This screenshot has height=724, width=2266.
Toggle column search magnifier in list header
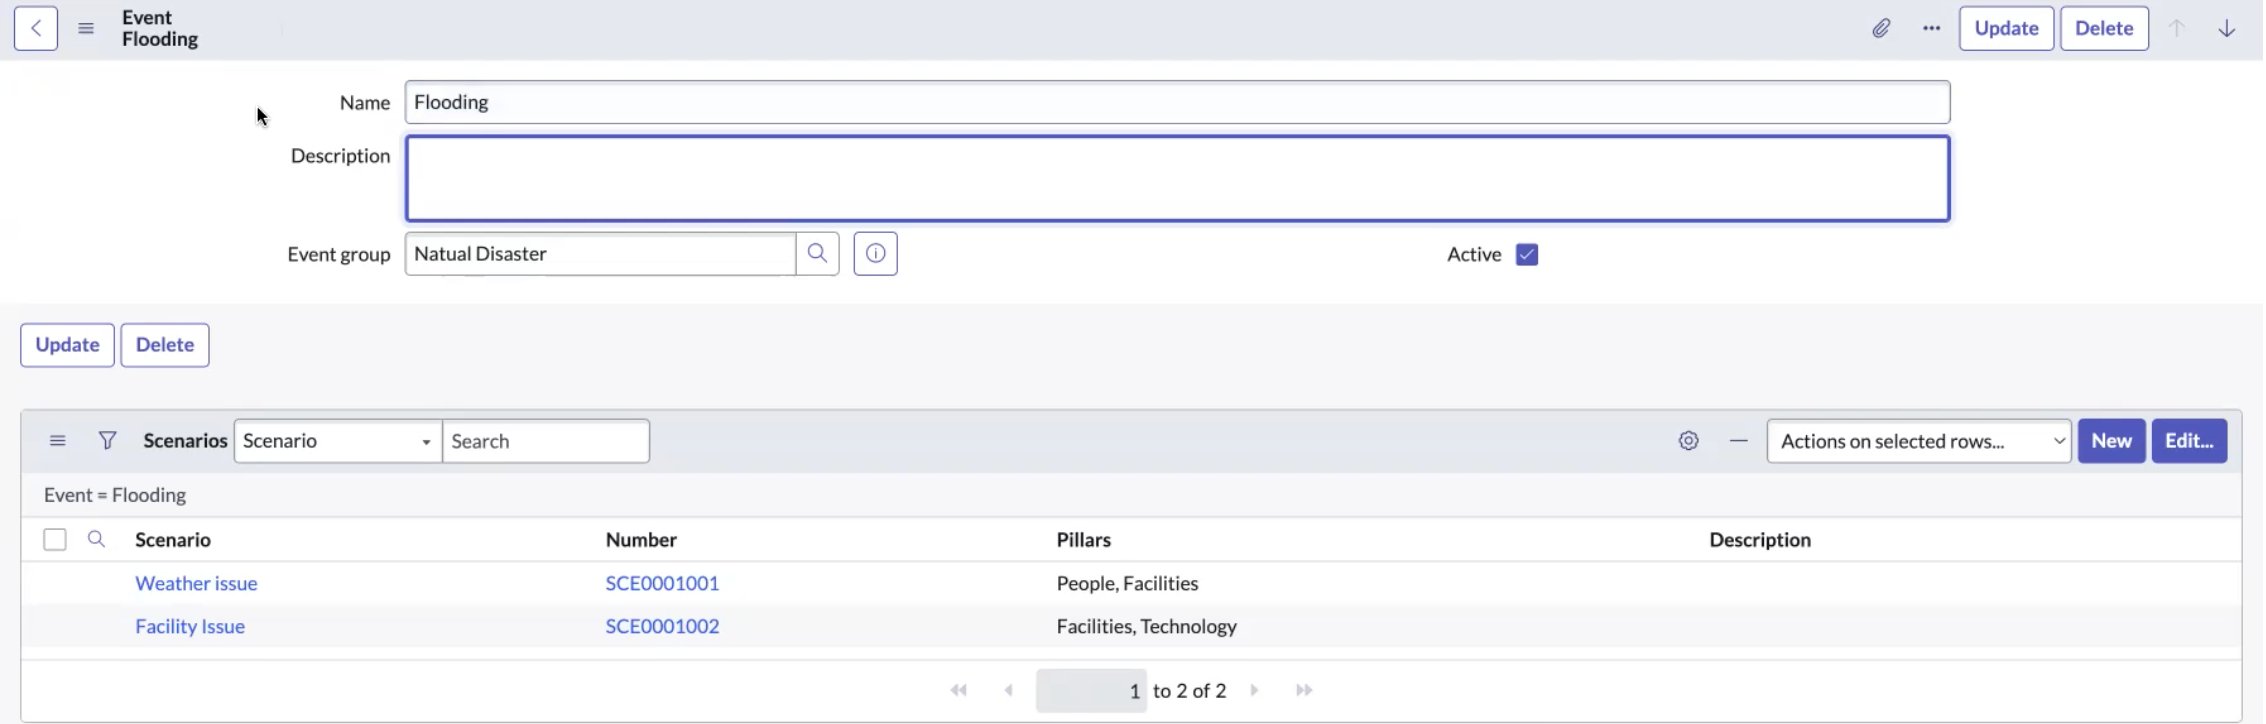(96, 539)
